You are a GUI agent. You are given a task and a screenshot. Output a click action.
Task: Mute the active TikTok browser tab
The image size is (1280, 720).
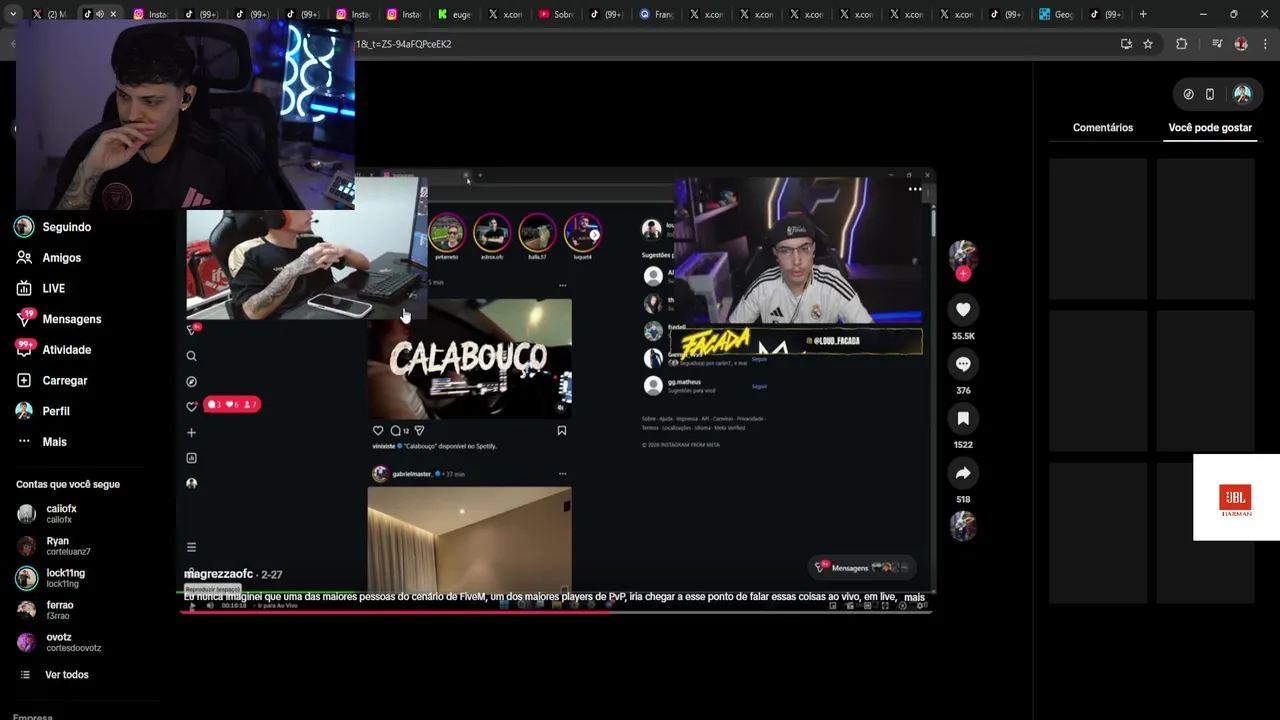pyautogui.click(x=99, y=14)
